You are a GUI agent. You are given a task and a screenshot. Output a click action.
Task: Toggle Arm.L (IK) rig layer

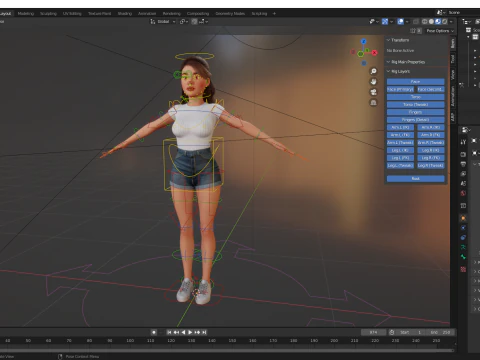coord(400,127)
